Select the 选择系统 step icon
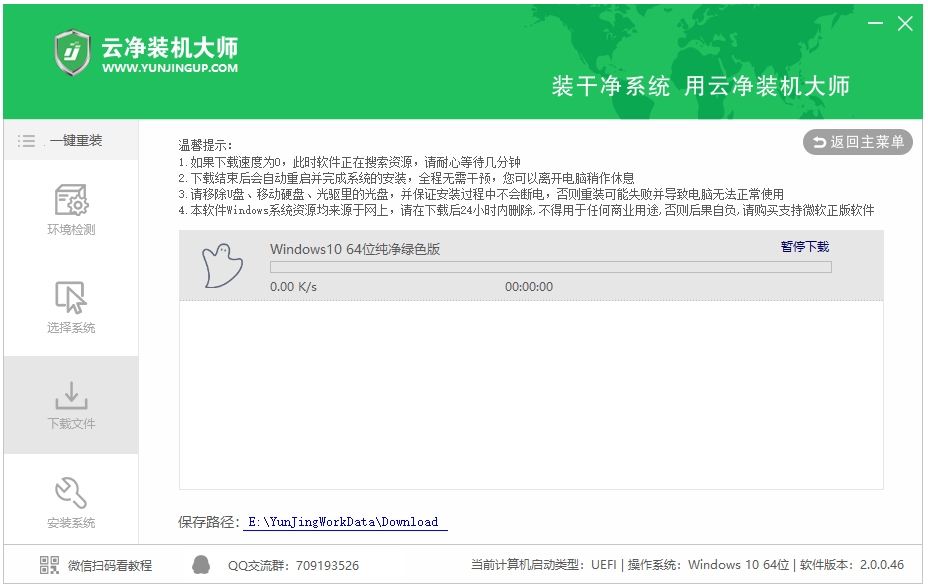Image resolution: width=928 pixels, height=588 pixels. coord(71,297)
